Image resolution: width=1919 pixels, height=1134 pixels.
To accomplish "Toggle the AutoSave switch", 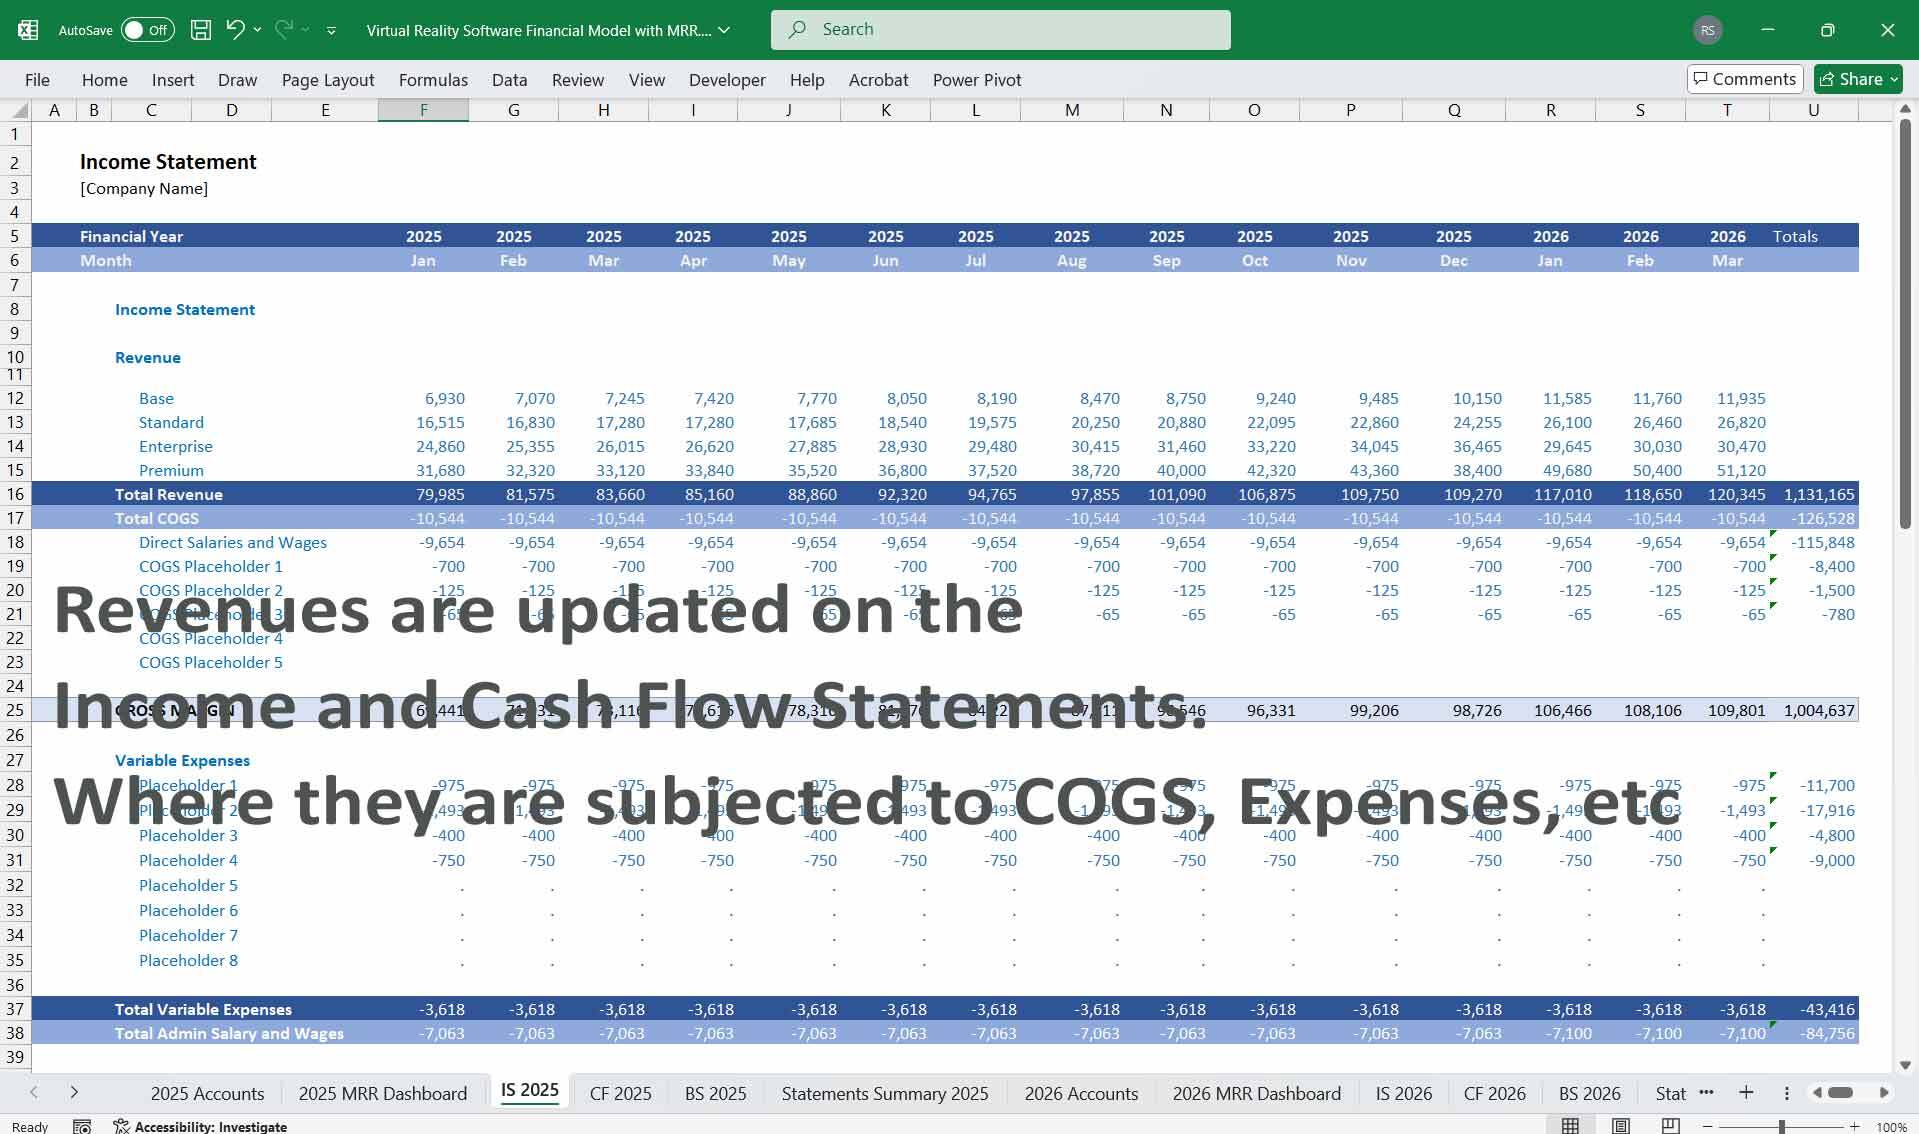I will (147, 30).
